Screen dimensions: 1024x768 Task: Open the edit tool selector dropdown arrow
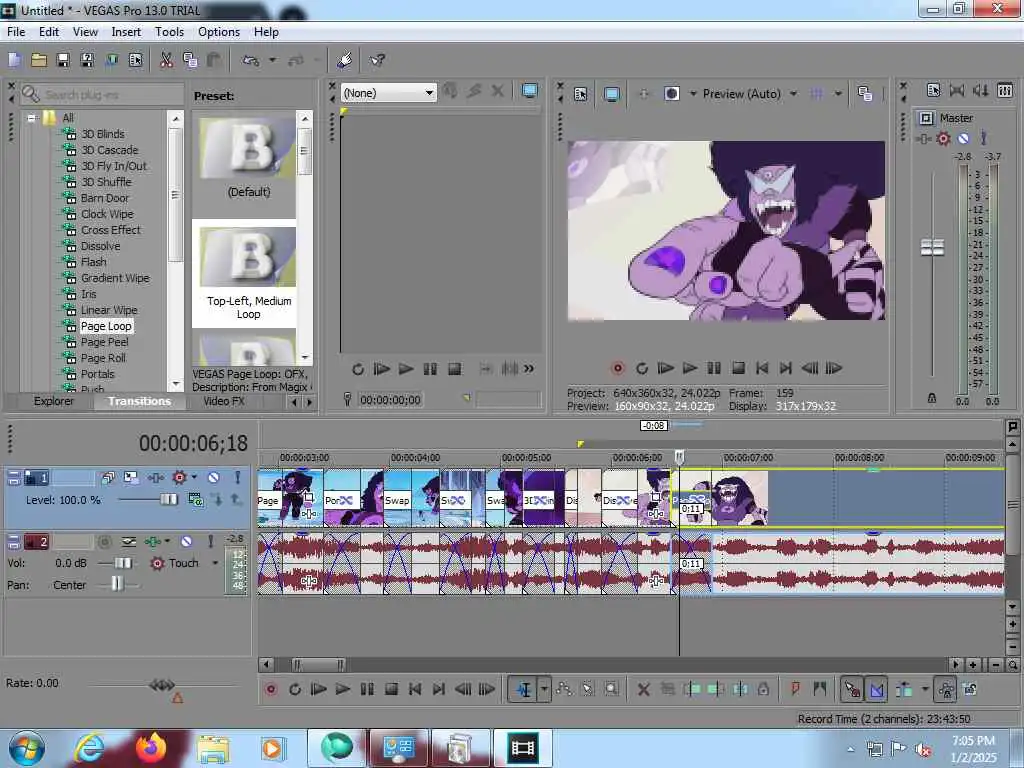[x=544, y=689]
